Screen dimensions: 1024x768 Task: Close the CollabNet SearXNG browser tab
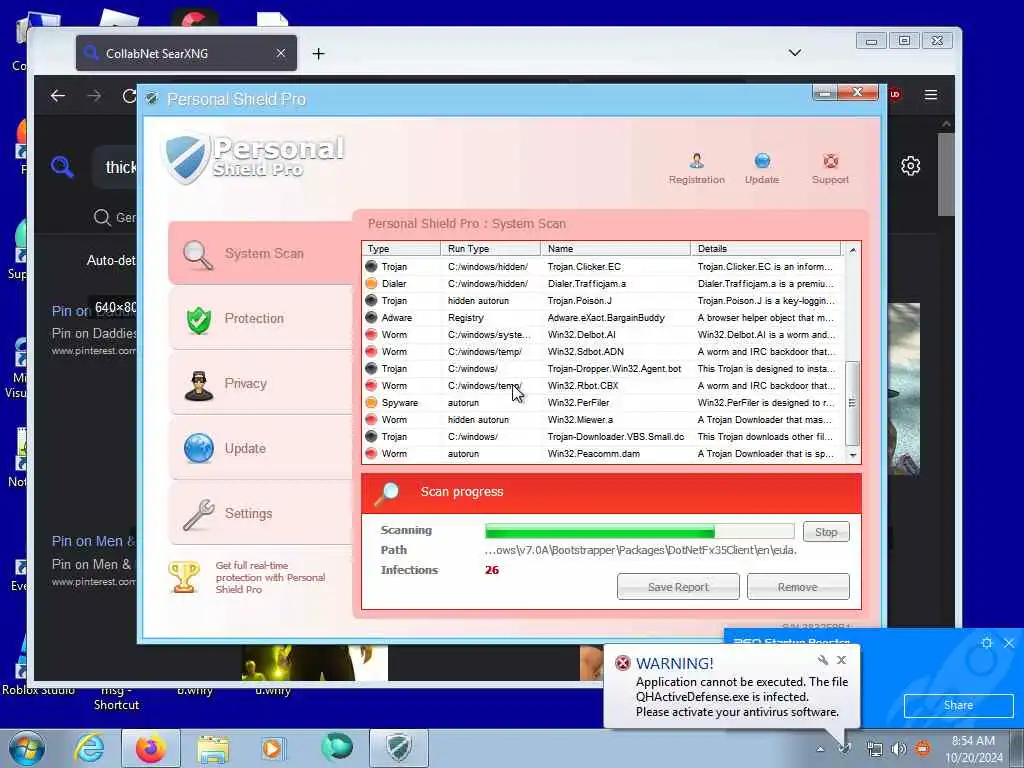pos(281,54)
